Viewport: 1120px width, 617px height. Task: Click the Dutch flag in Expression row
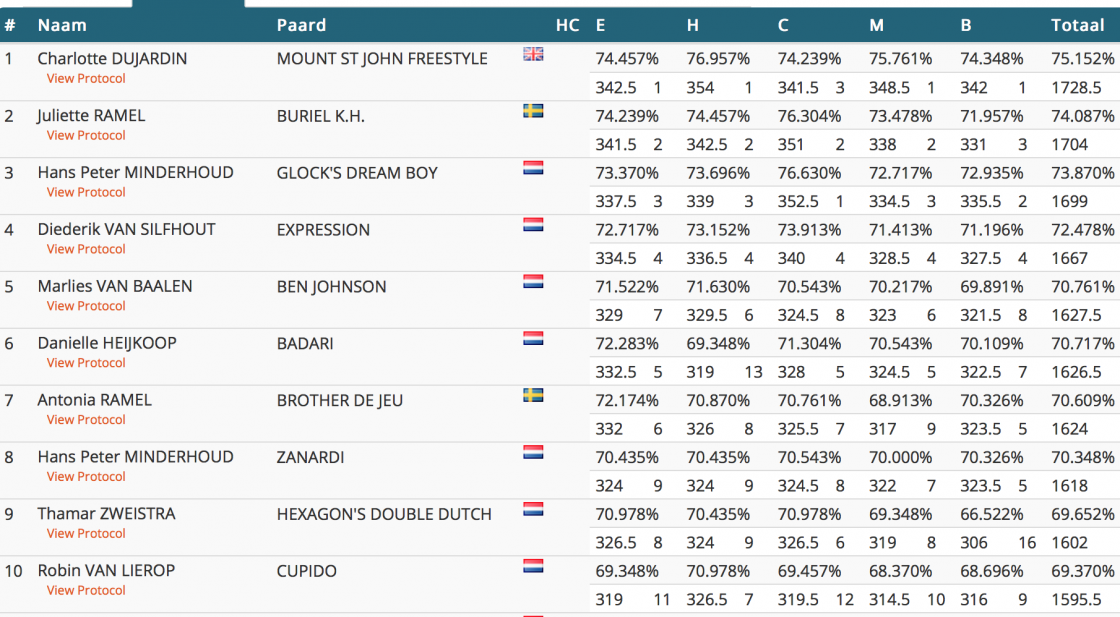pos(533,225)
